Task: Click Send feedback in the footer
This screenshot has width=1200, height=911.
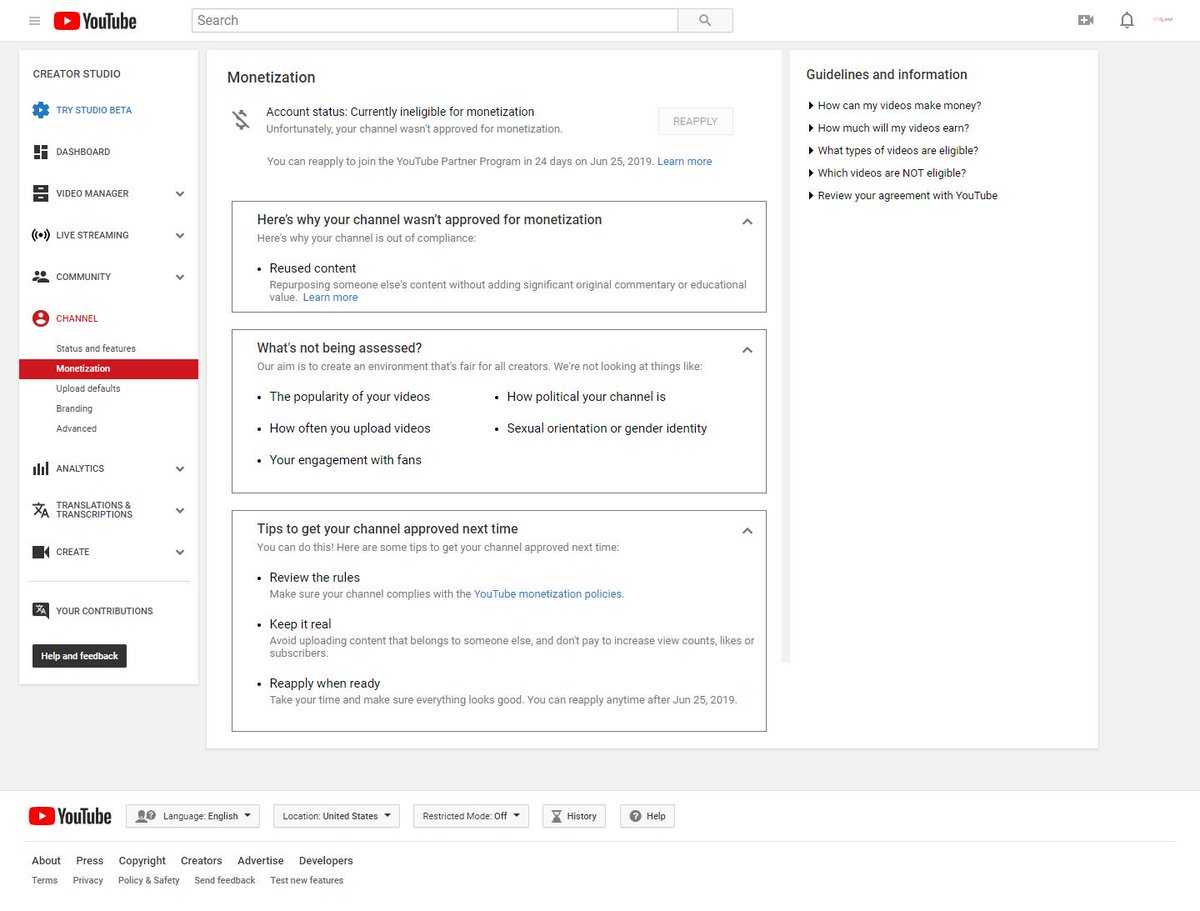Action: click(225, 881)
